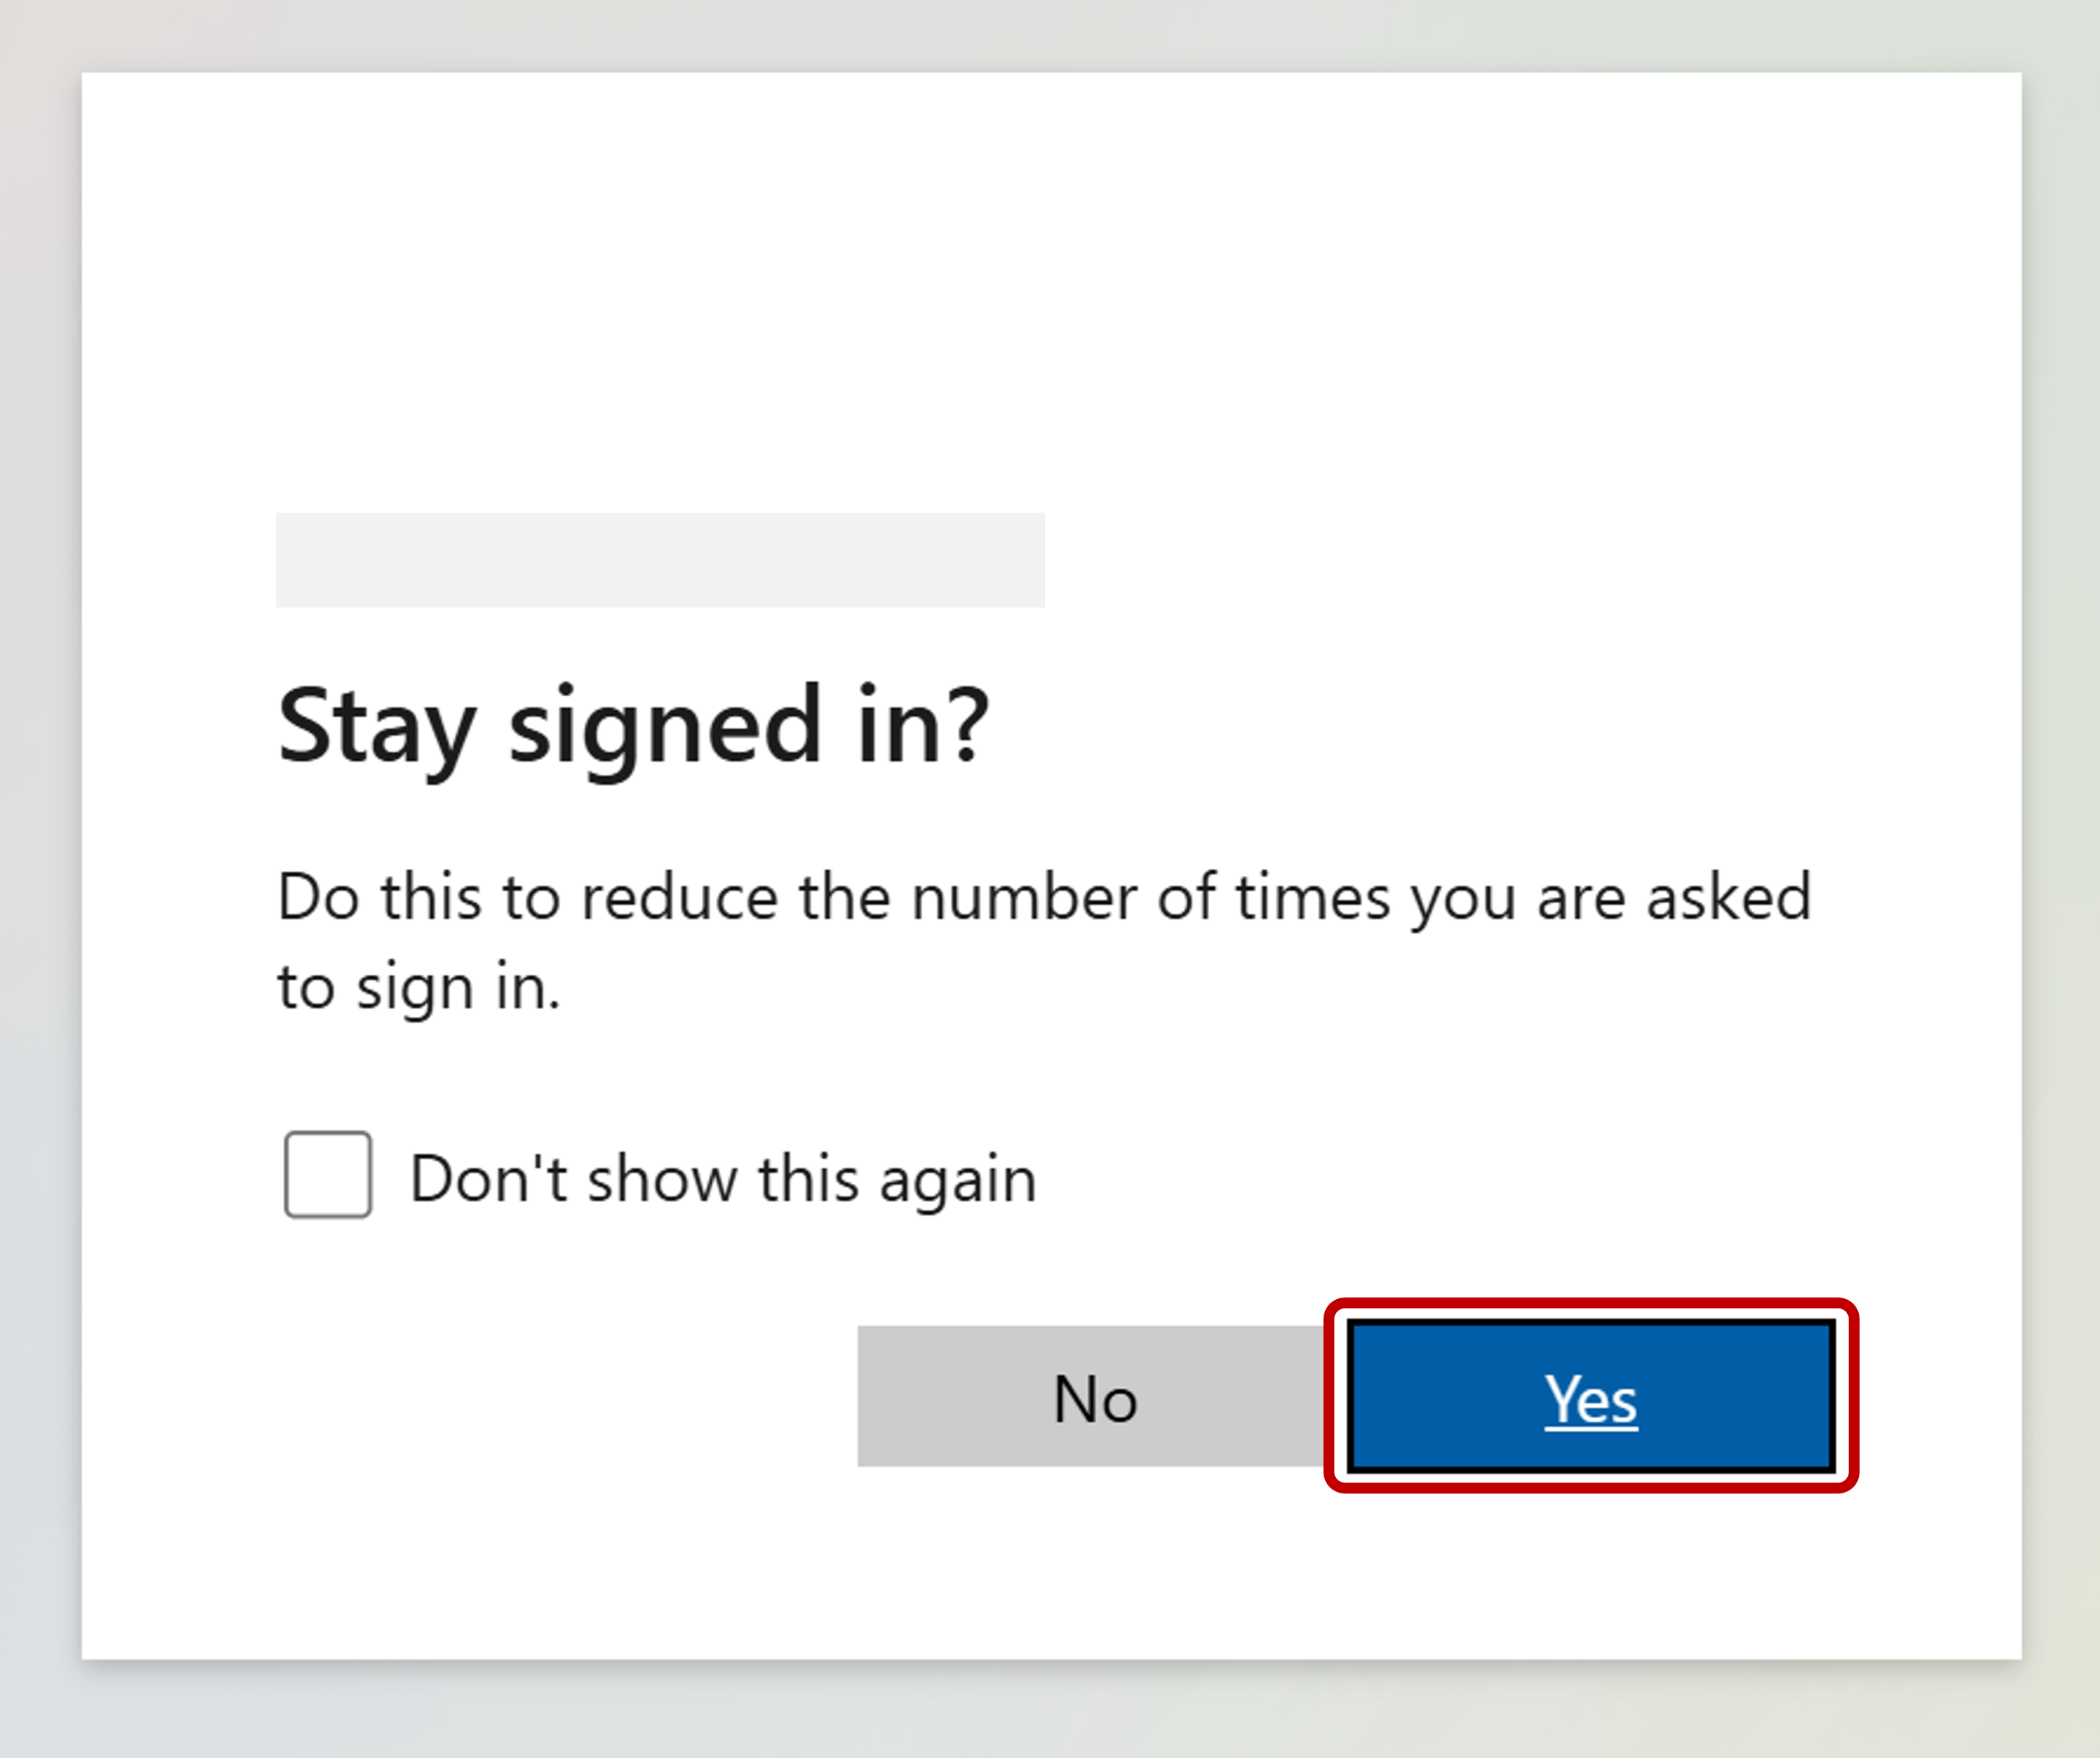The height and width of the screenshot is (1758, 2100).
Task: Select the word "again" in checkbox label
Action: point(957,1180)
